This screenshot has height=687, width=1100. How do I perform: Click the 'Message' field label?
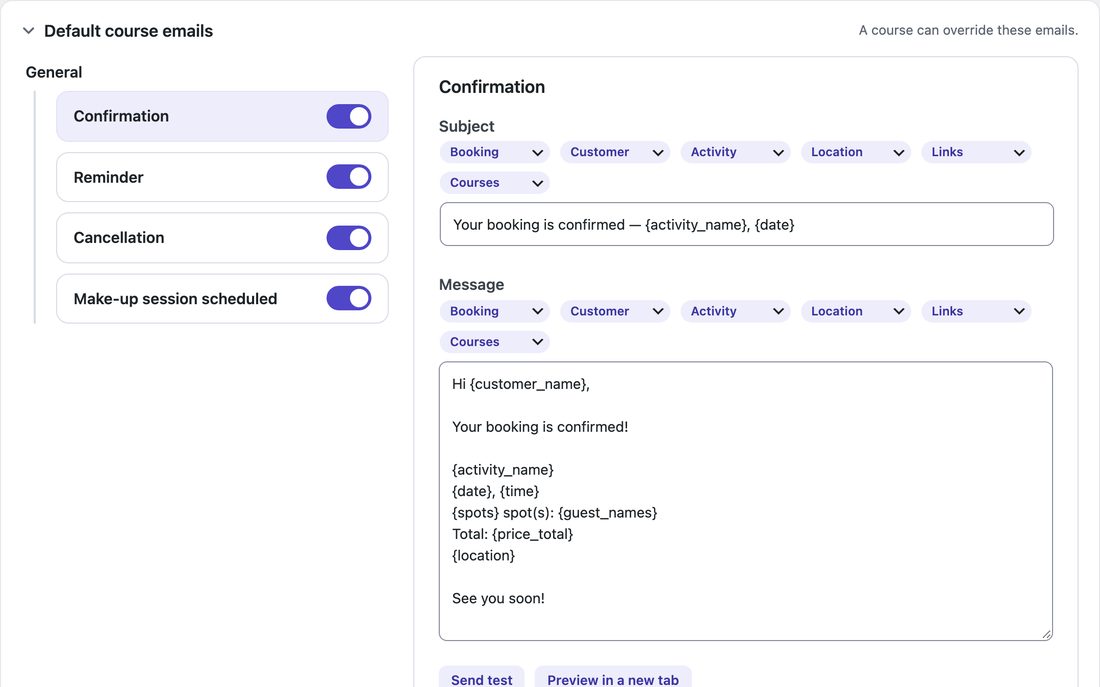(471, 285)
